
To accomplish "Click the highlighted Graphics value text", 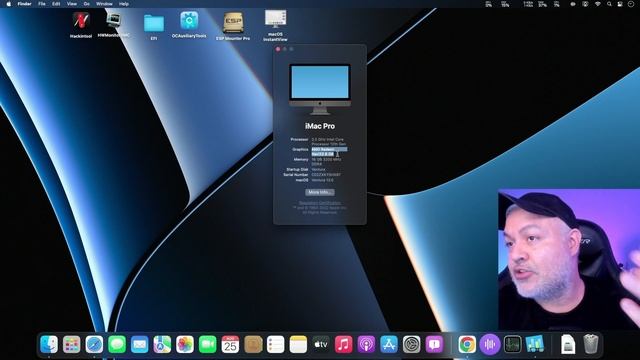I will tap(329, 152).
